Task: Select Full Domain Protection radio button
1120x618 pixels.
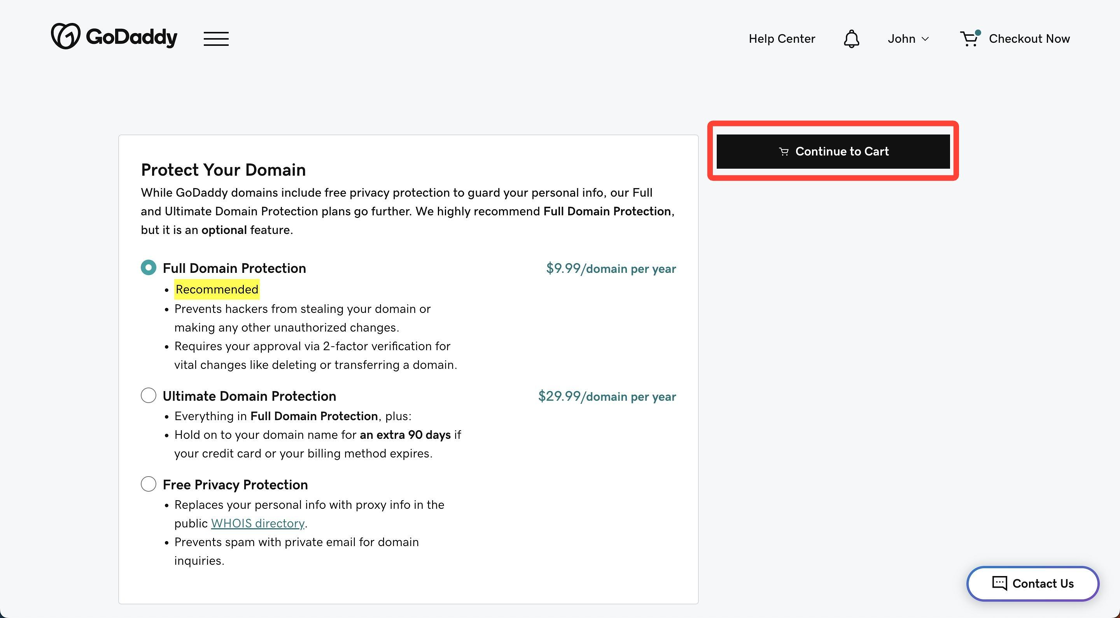Action: [149, 267]
